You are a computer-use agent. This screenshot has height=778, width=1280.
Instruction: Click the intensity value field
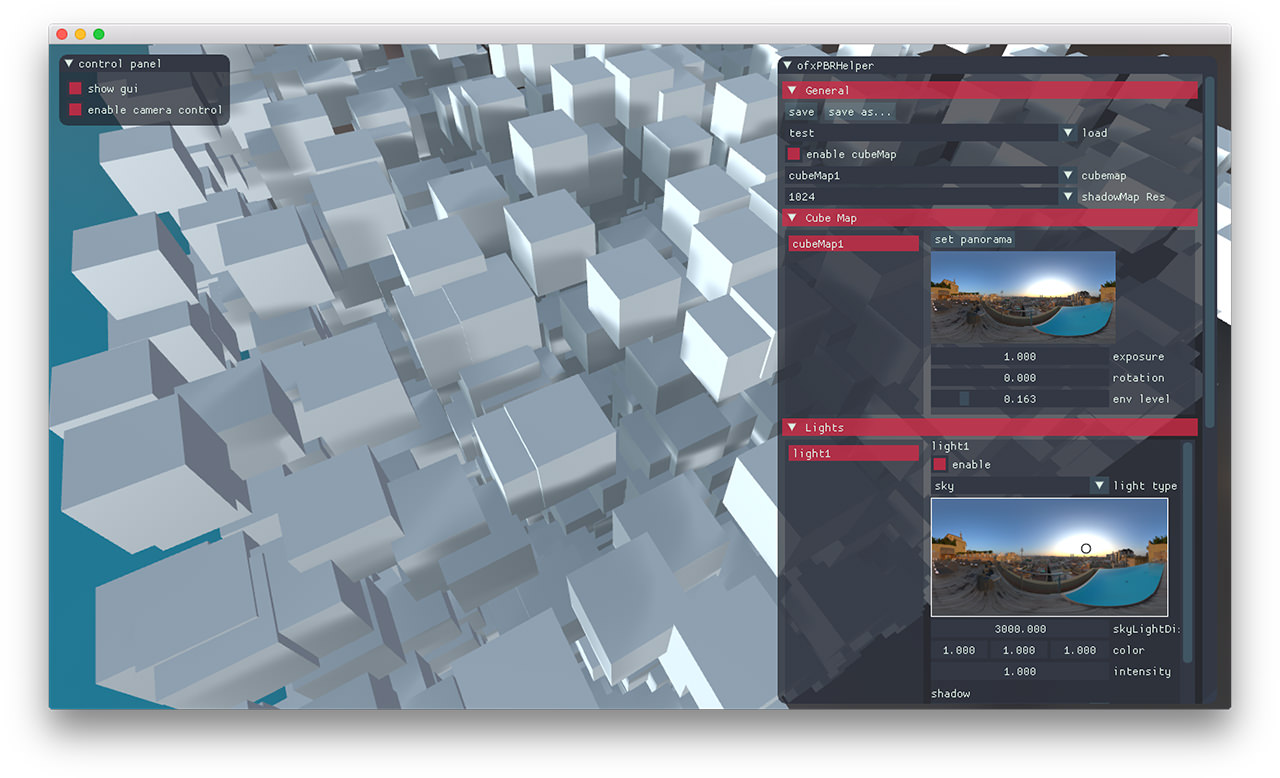(x=1019, y=671)
